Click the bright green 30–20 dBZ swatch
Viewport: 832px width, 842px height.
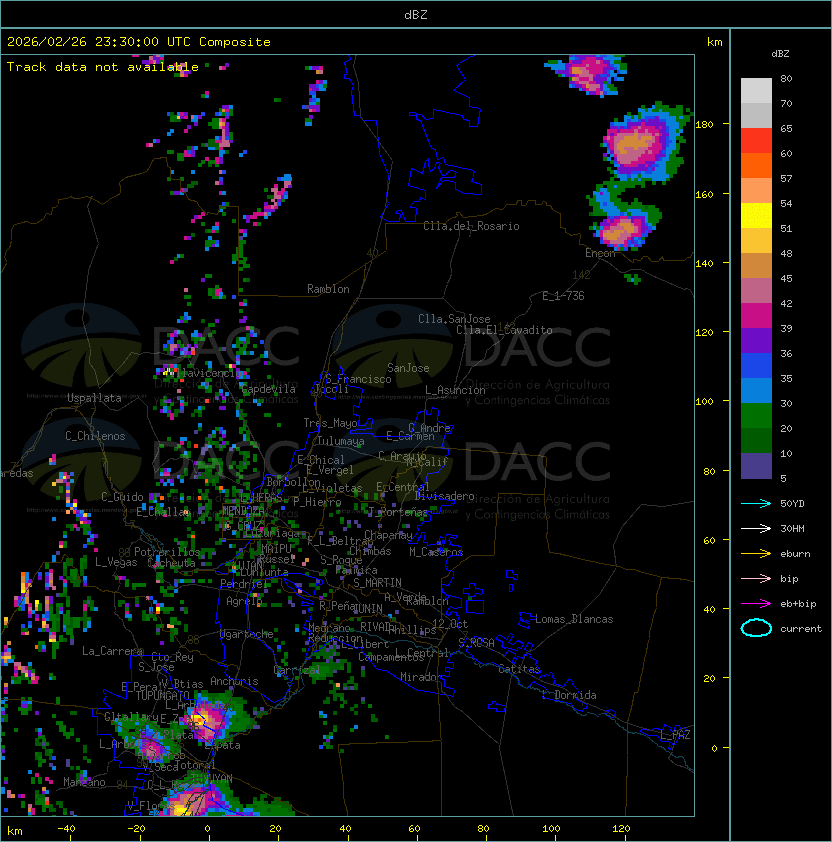[x=756, y=416]
